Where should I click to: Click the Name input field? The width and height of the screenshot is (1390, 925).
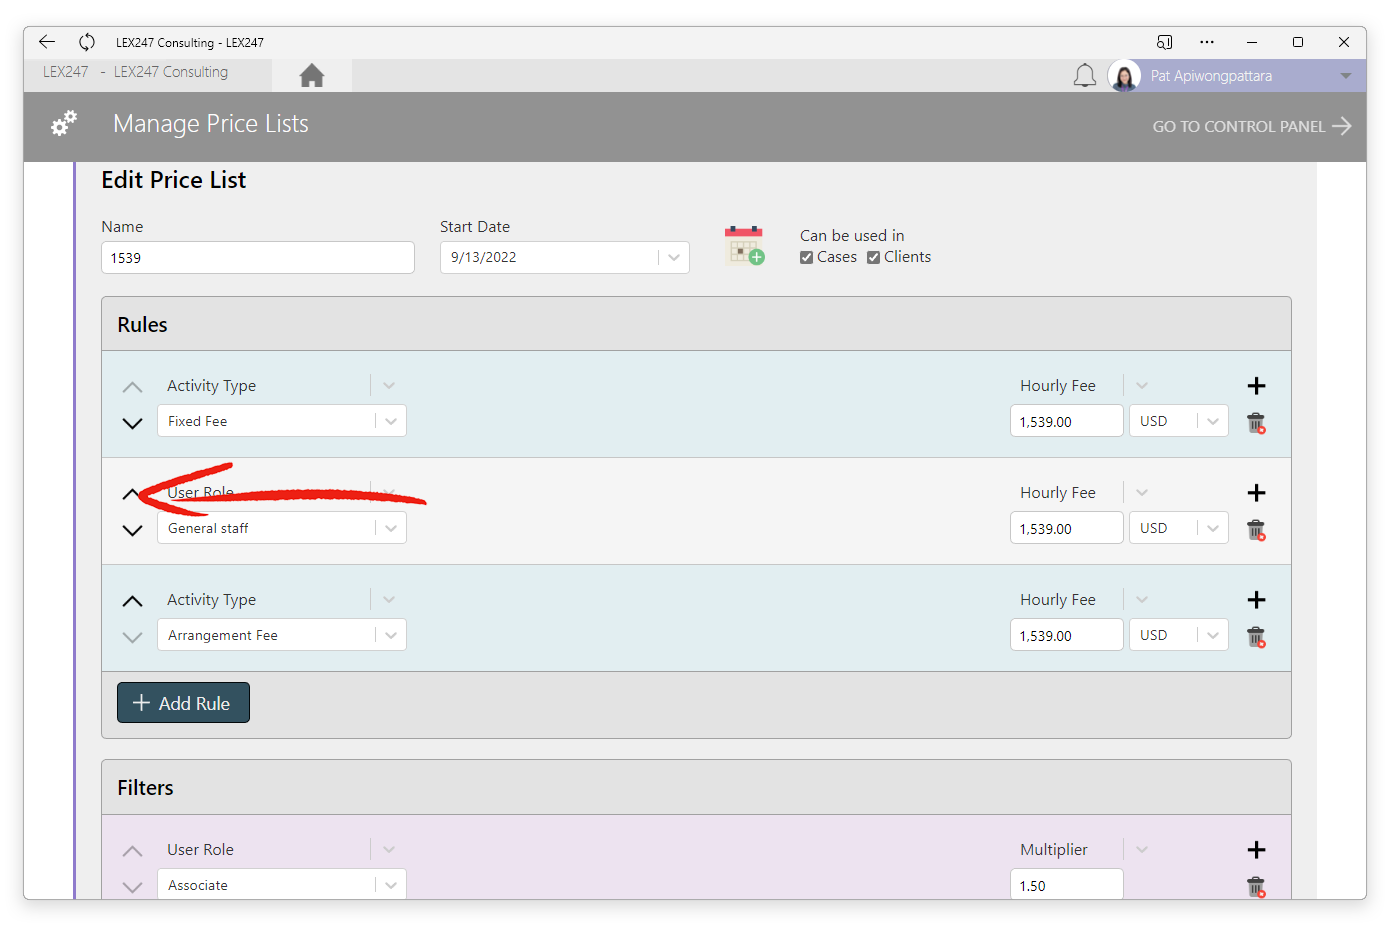coord(258,258)
